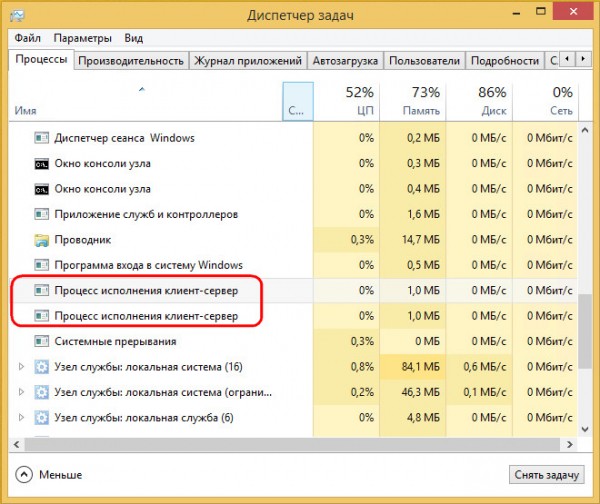Click icon of the first Процесс исполнения клиент-сервер
The height and width of the screenshot is (504, 600).
41,290
